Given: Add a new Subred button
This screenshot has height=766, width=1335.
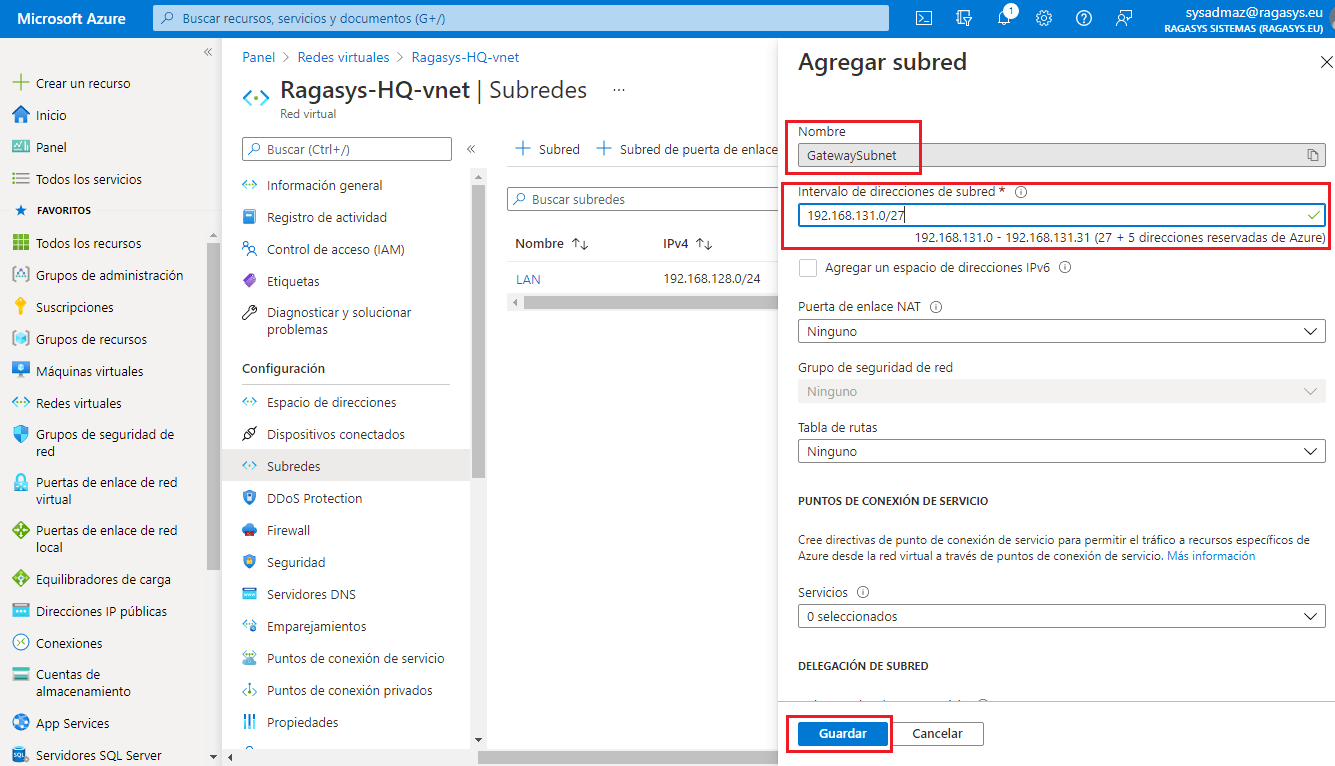Looking at the screenshot, I should pyautogui.click(x=547, y=149).
